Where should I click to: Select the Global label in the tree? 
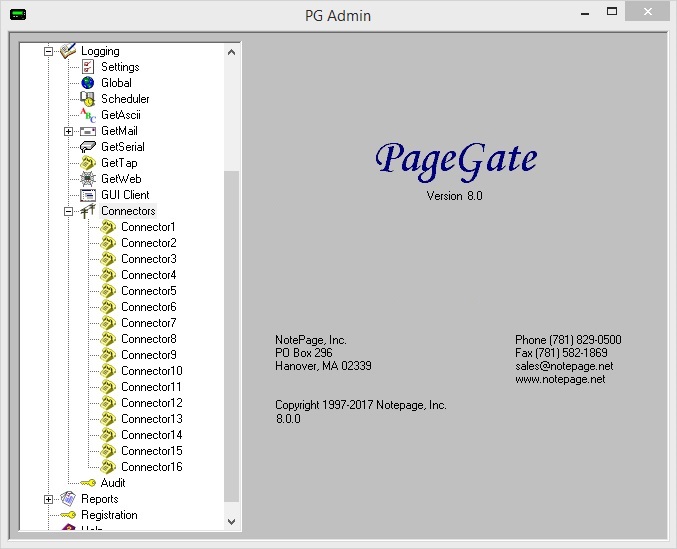click(x=116, y=83)
